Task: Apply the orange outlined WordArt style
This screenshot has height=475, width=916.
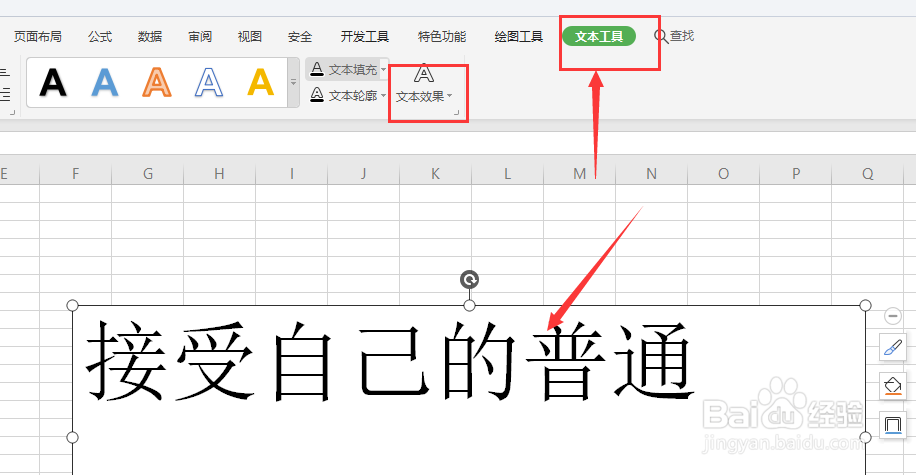Action: 157,82
